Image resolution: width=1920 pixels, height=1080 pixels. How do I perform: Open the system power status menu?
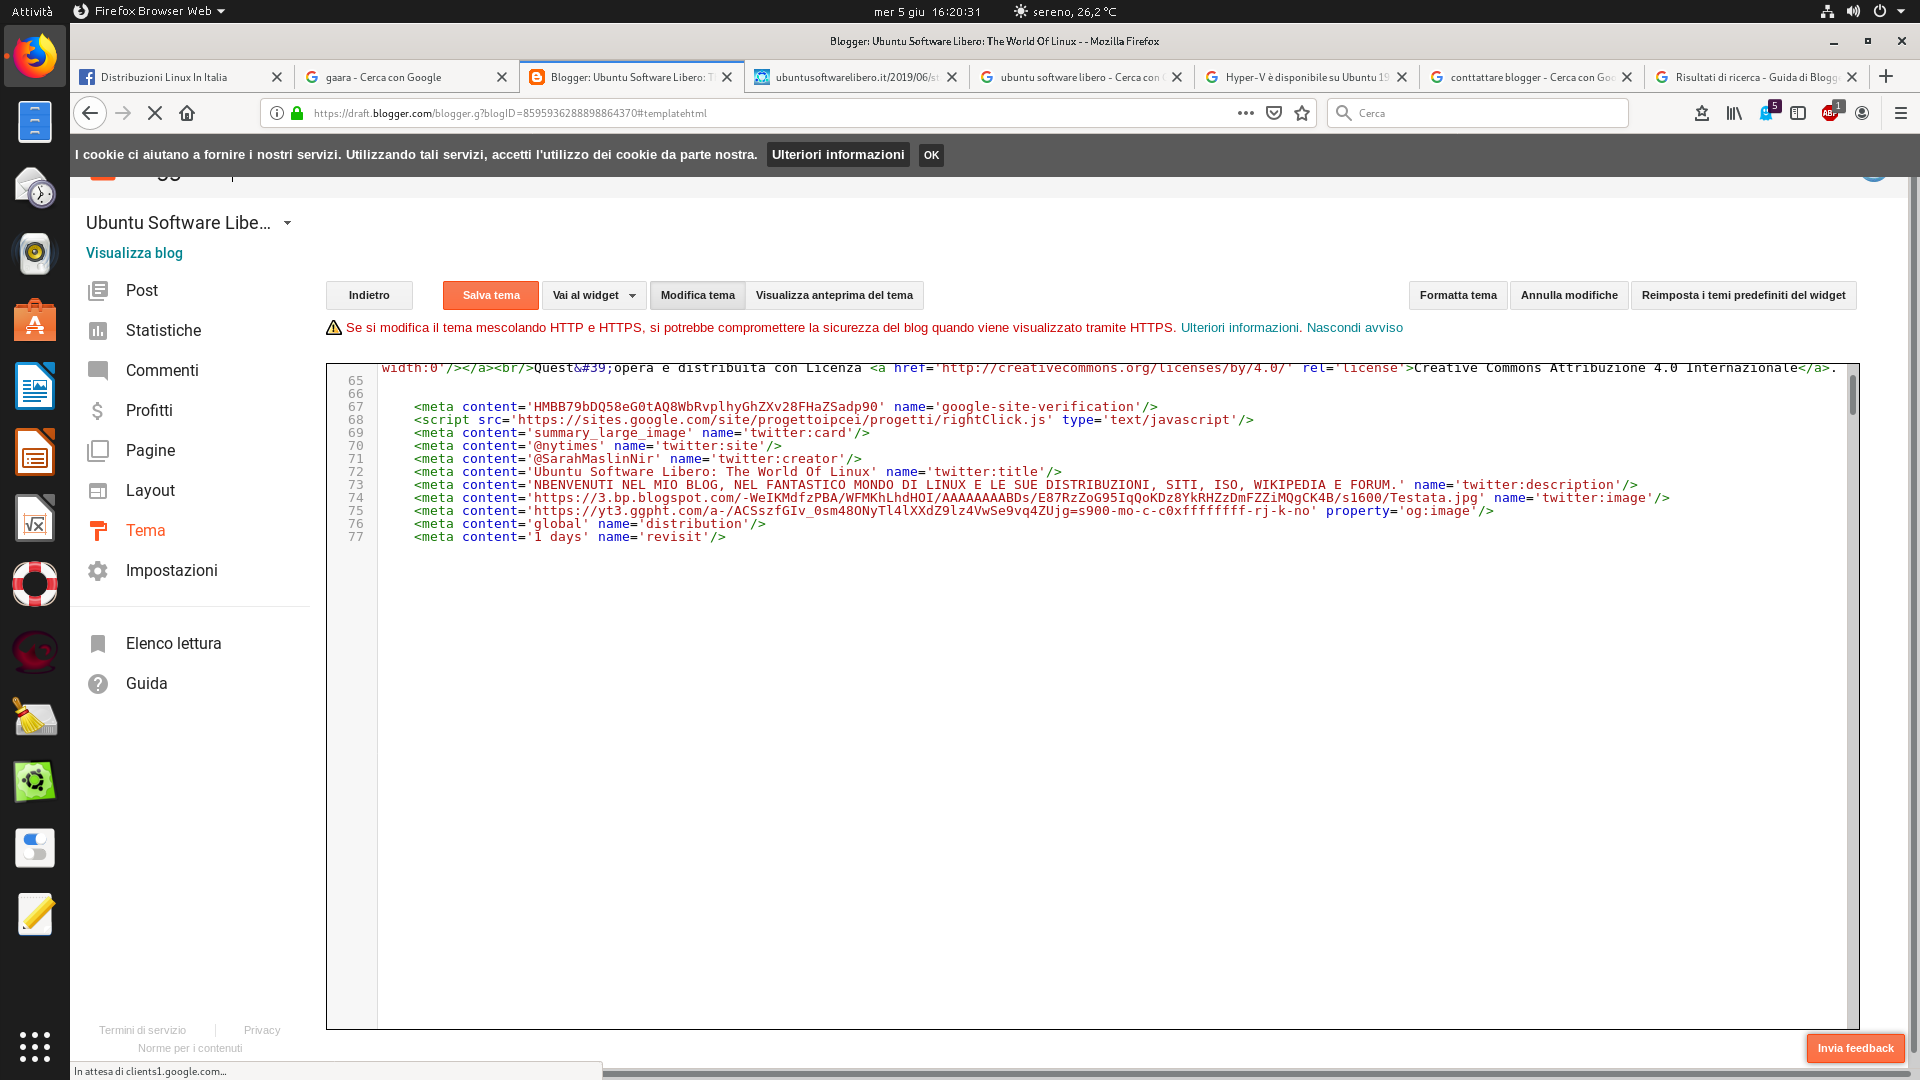click(1890, 11)
